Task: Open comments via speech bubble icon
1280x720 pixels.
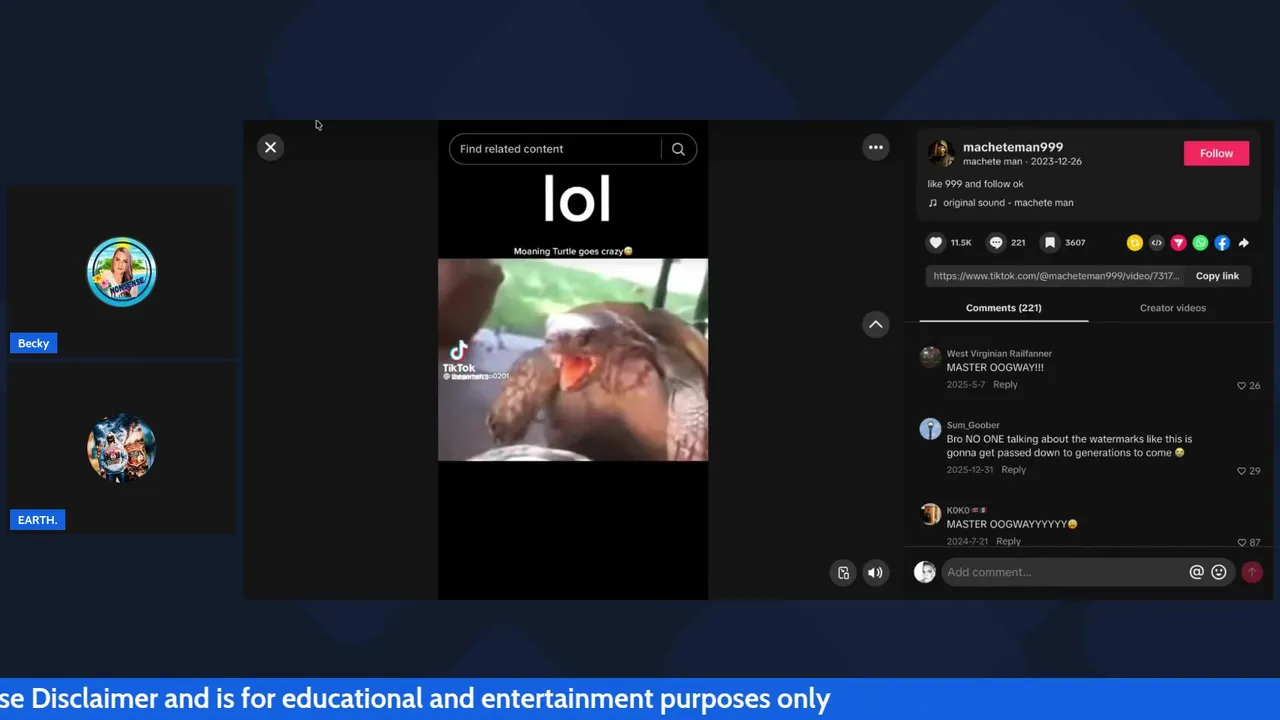Action: [x=996, y=242]
